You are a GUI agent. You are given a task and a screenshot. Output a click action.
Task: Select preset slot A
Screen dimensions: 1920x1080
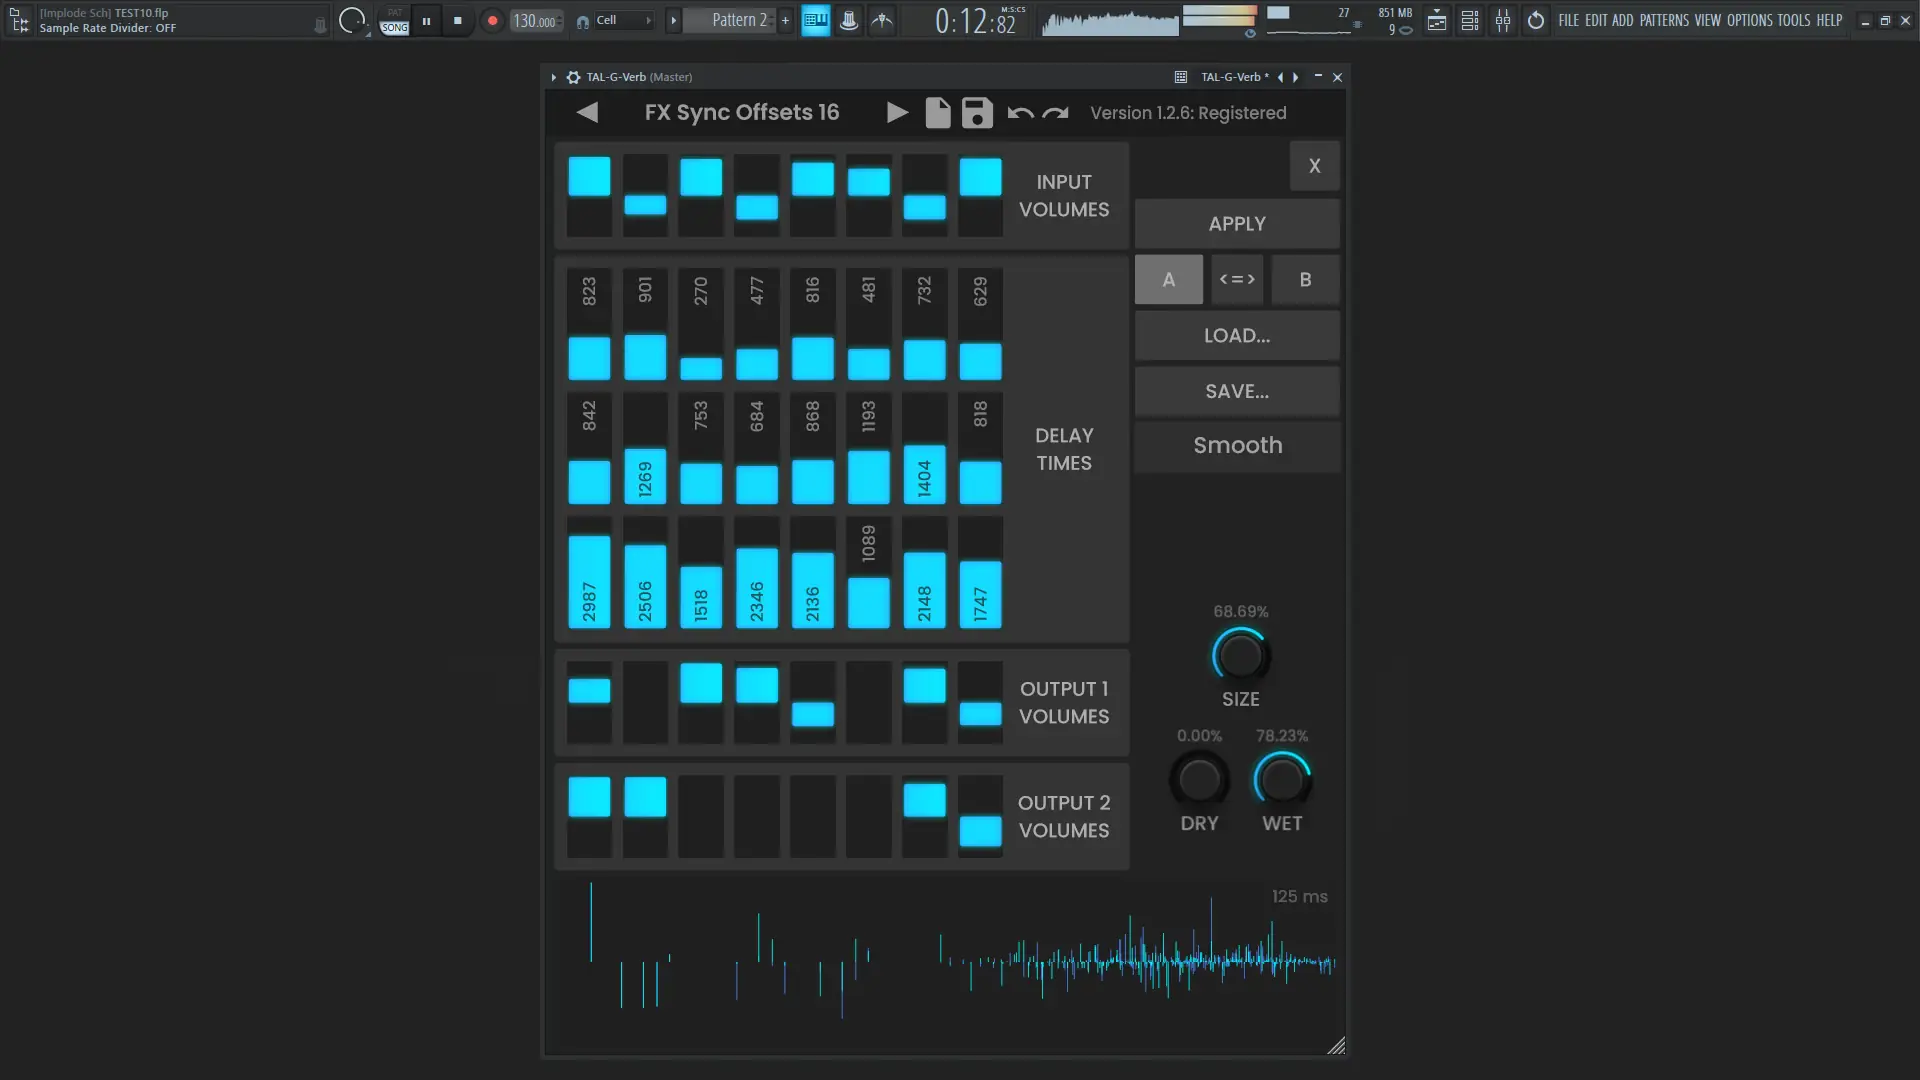(1168, 280)
